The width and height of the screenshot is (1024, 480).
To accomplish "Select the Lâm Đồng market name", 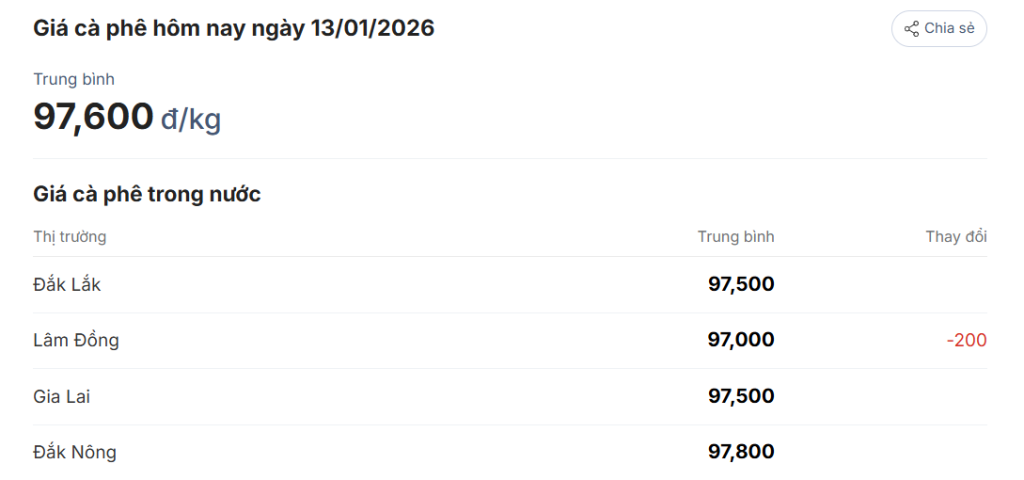I will click(76, 341).
